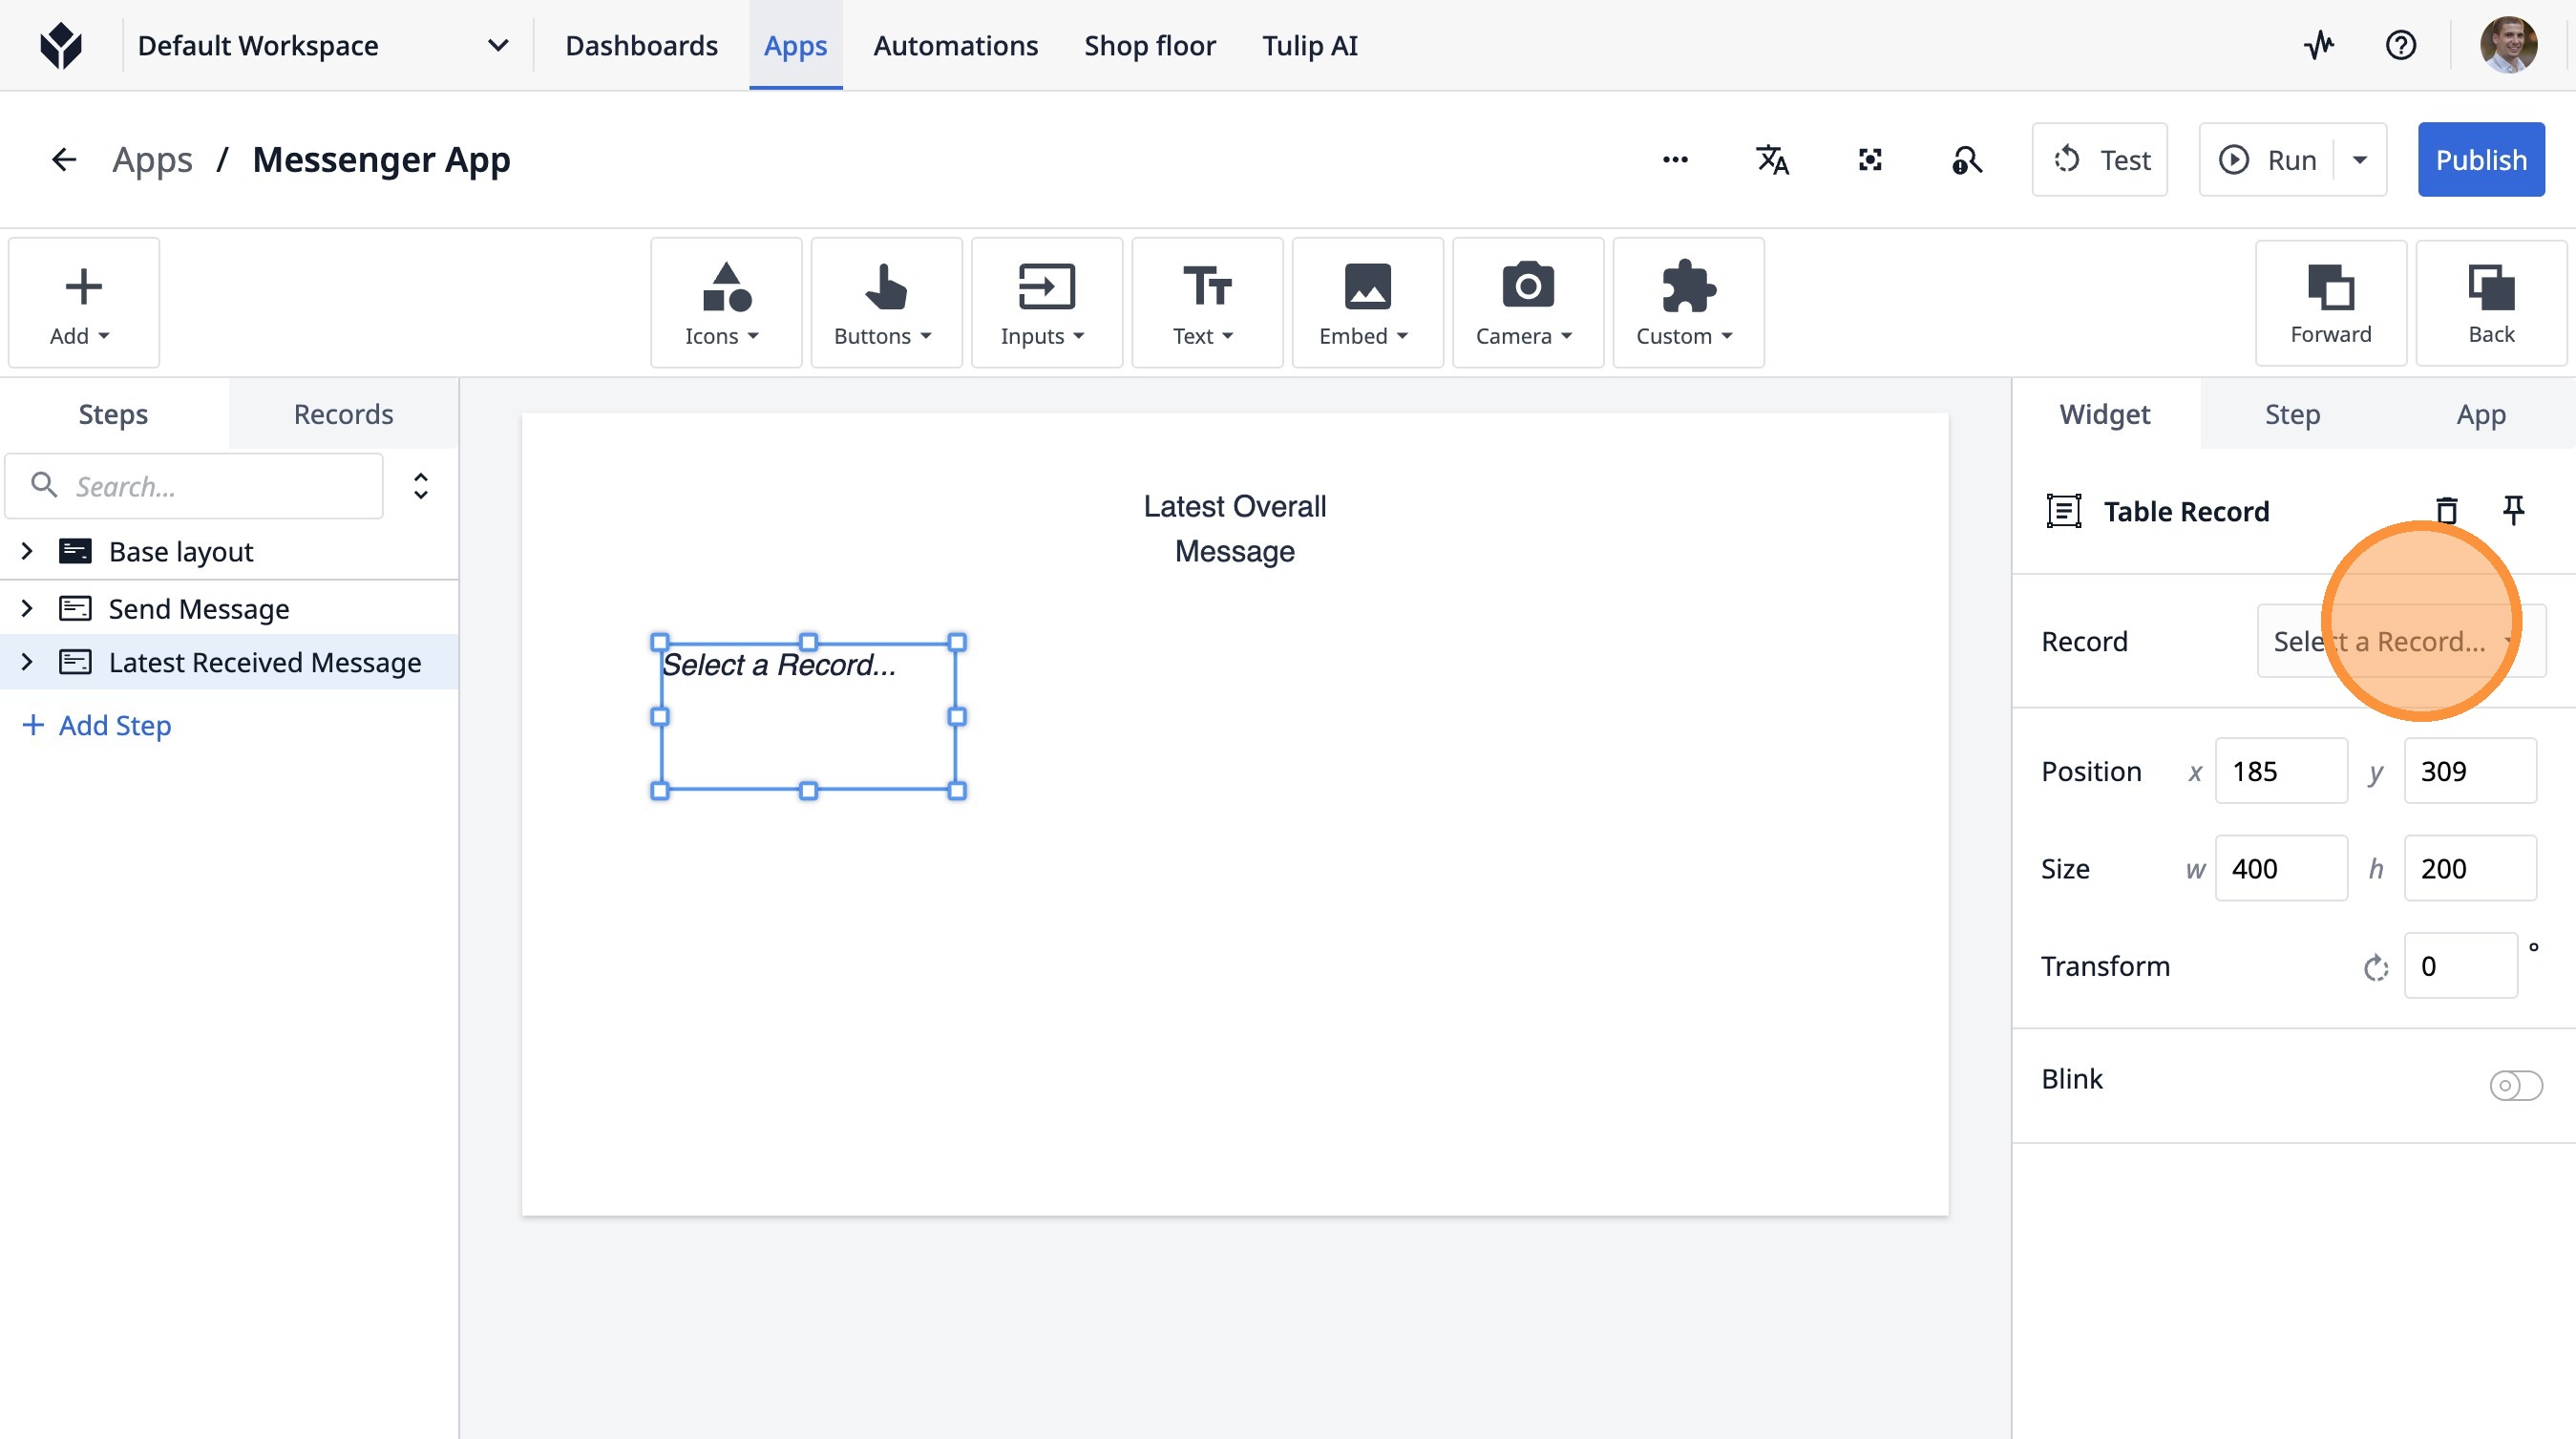Open the Default Workspace dropdown
This screenshot has height=1439, width=2576.
[322, 46]
